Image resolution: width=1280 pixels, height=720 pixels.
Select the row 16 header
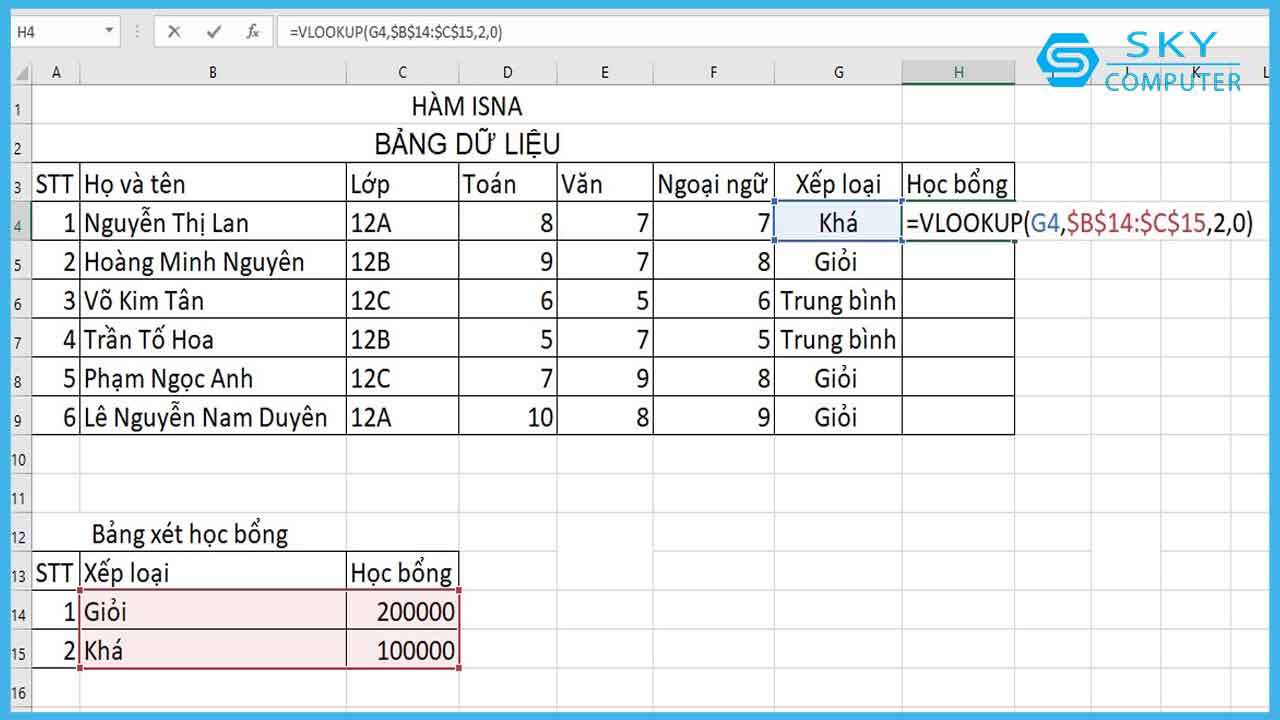pyautogui.click(x=20, y=690)
